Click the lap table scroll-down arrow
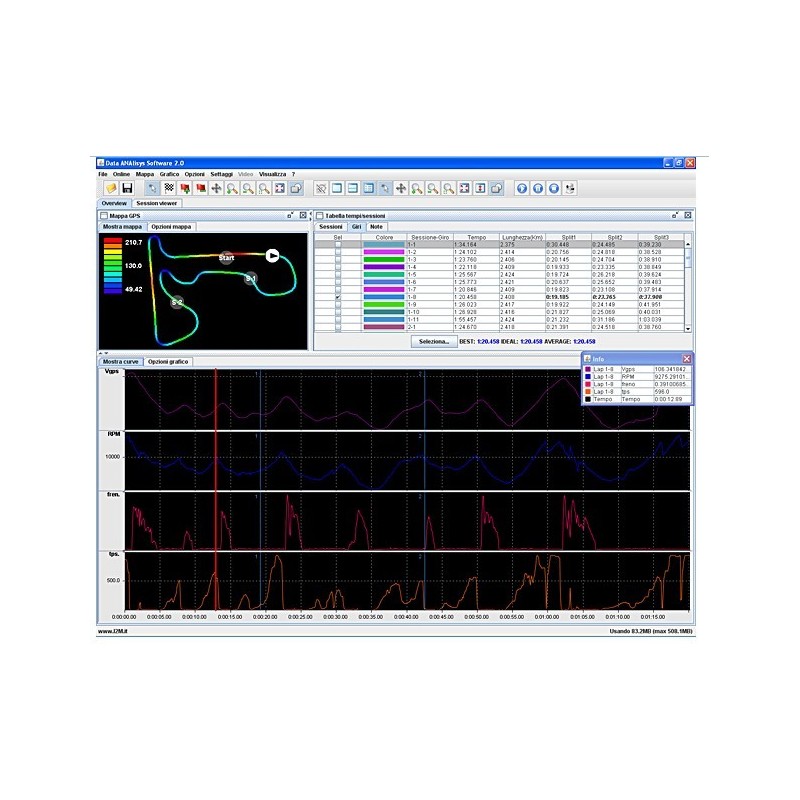This screenshot has height=800, width=800. point(688,329)
